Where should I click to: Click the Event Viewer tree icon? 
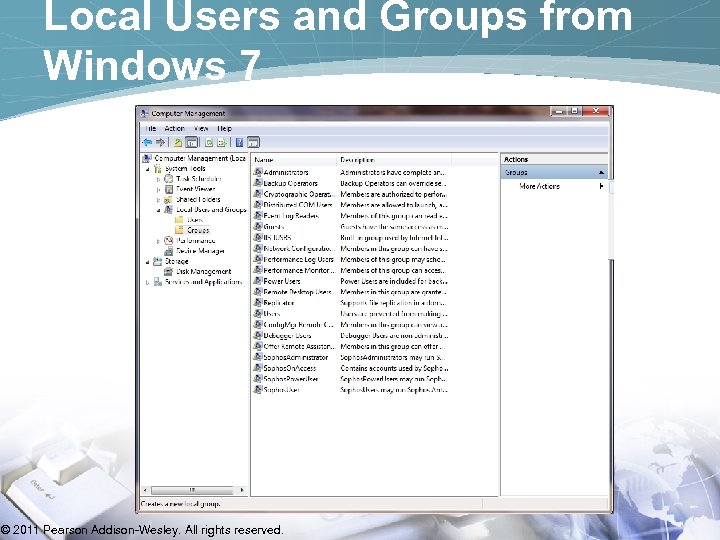point(169,189)
